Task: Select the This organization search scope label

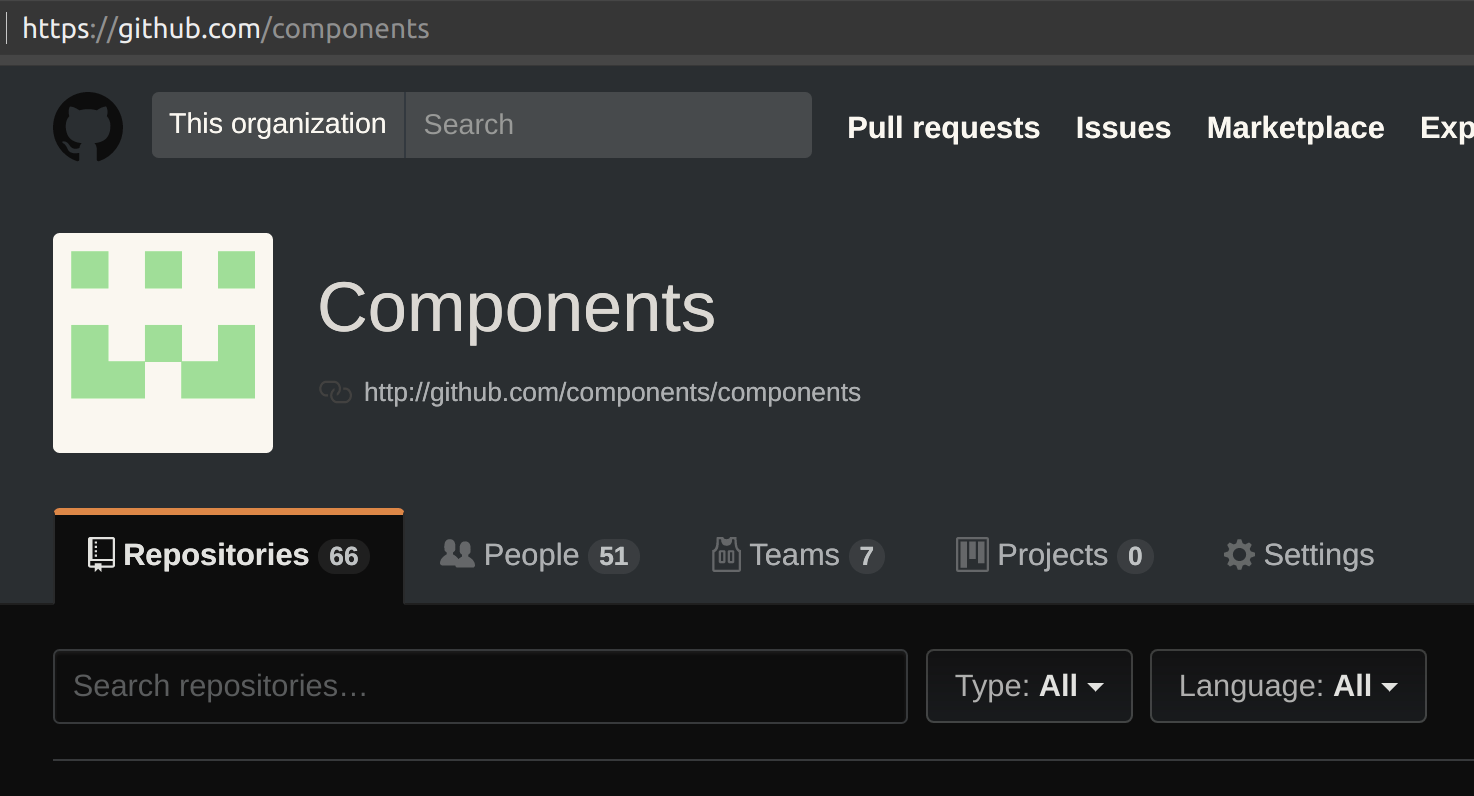Action: click(278, 125)
